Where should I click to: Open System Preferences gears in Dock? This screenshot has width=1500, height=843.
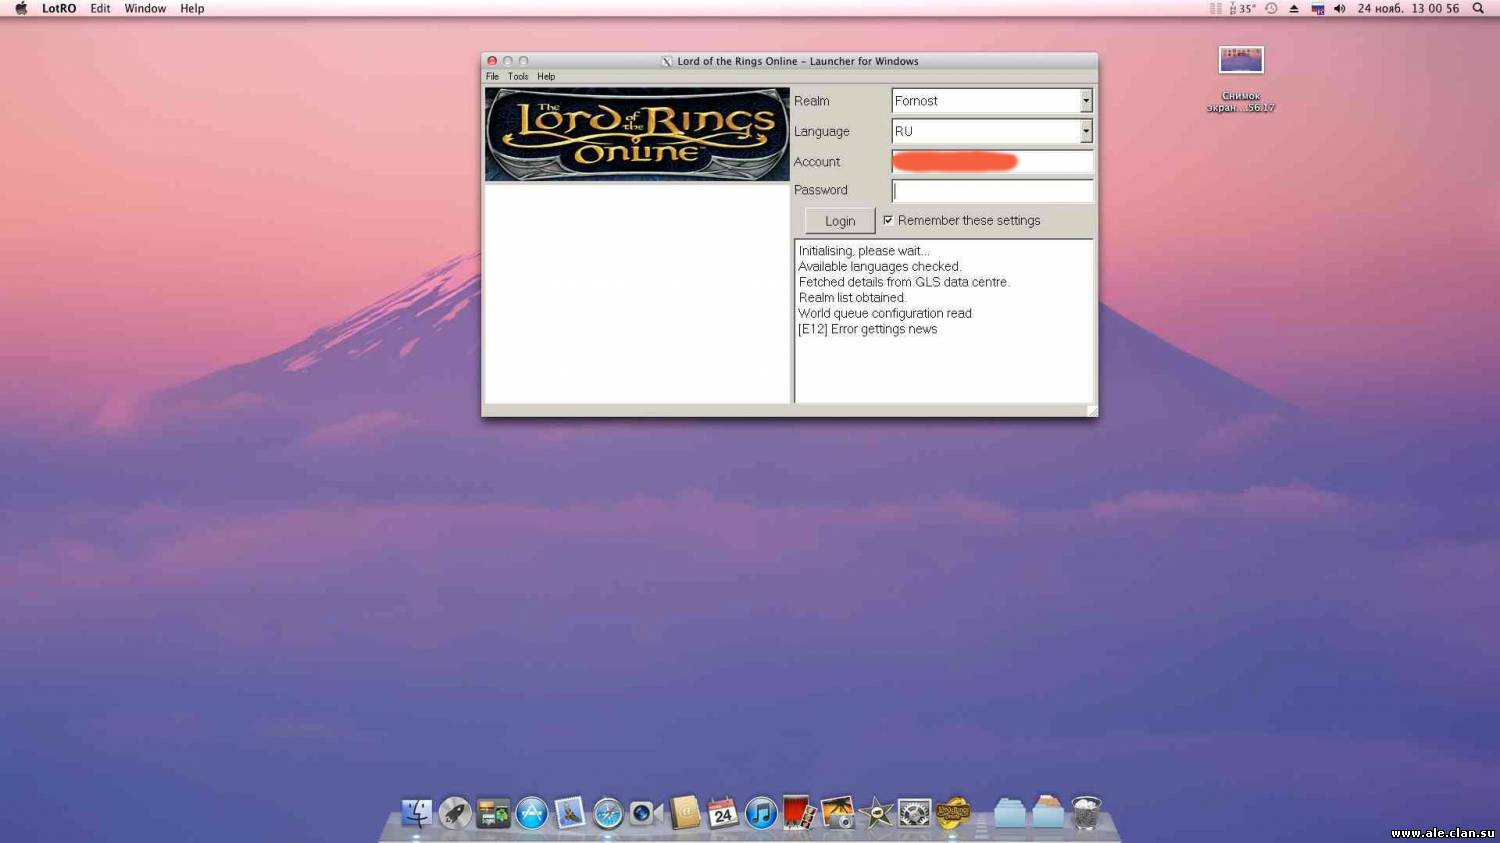(x=914, y=813)
